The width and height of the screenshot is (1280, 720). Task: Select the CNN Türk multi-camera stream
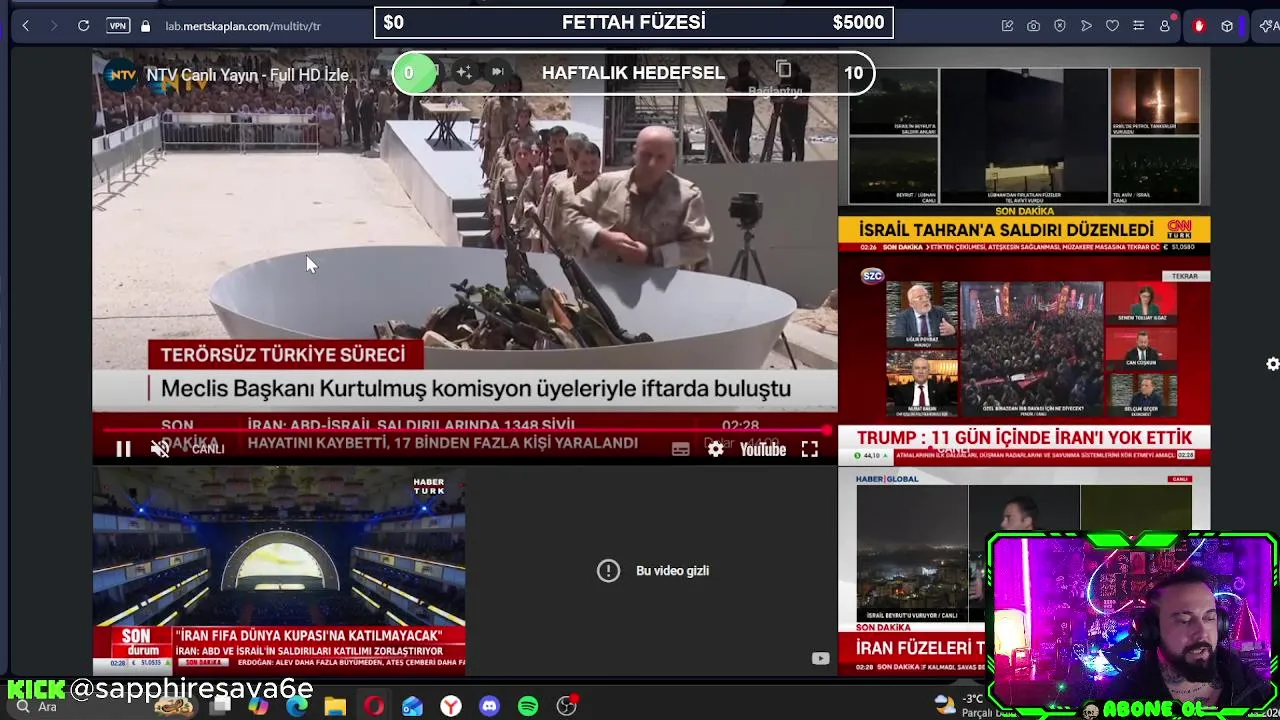click(x=1024, y=152)
